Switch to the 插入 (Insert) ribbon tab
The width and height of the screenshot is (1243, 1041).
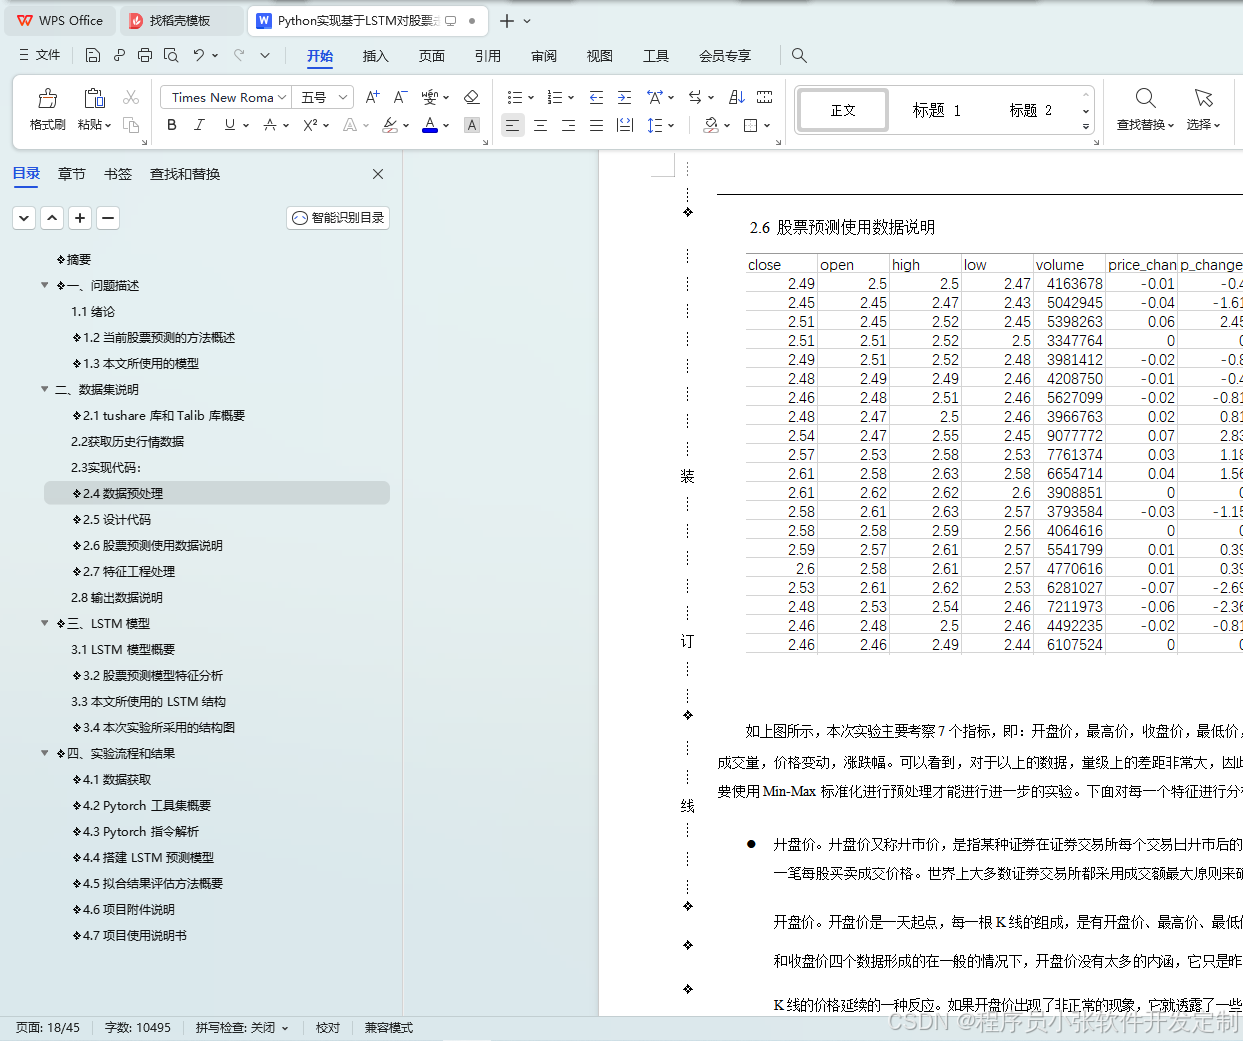(x=375, y=56)
